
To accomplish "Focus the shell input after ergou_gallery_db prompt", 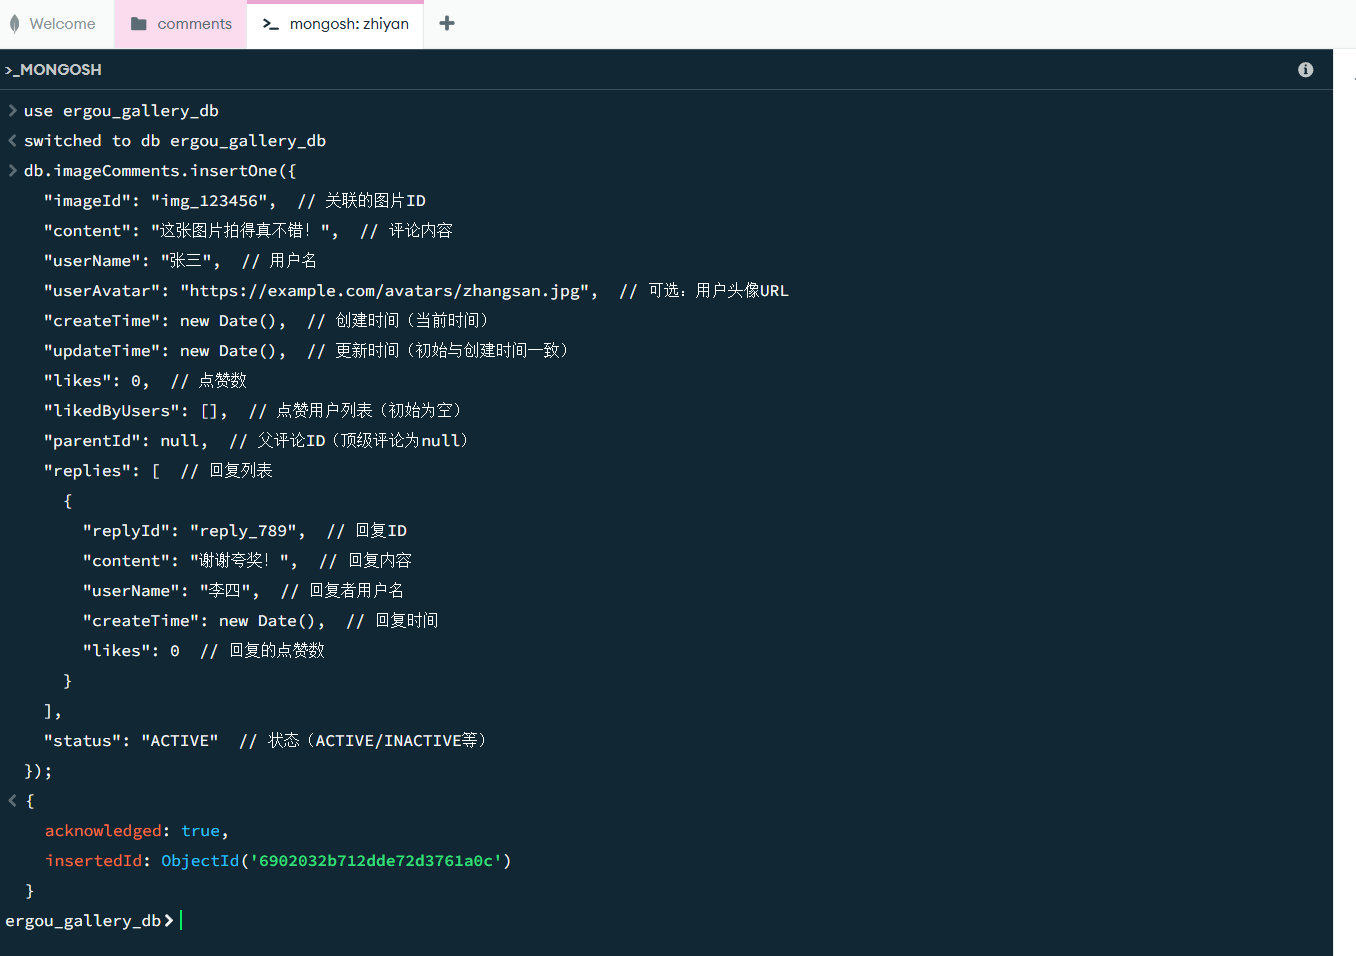I will coord(400,921).
